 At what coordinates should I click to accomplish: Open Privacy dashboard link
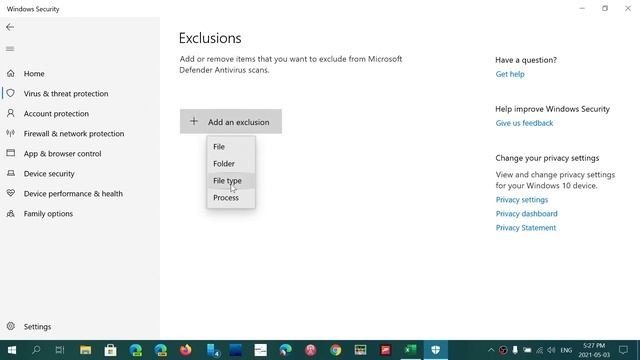coord(526,213)
